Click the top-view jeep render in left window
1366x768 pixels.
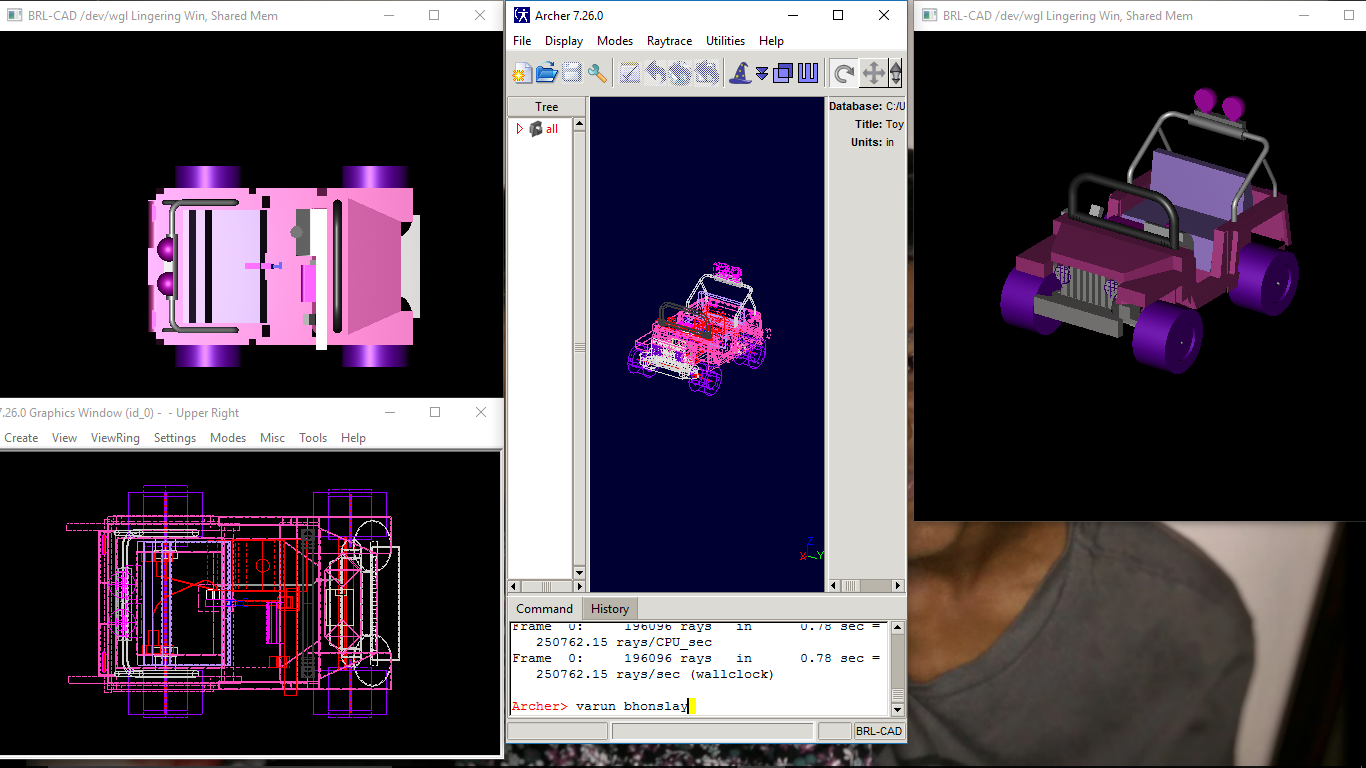tap(284, 267)
